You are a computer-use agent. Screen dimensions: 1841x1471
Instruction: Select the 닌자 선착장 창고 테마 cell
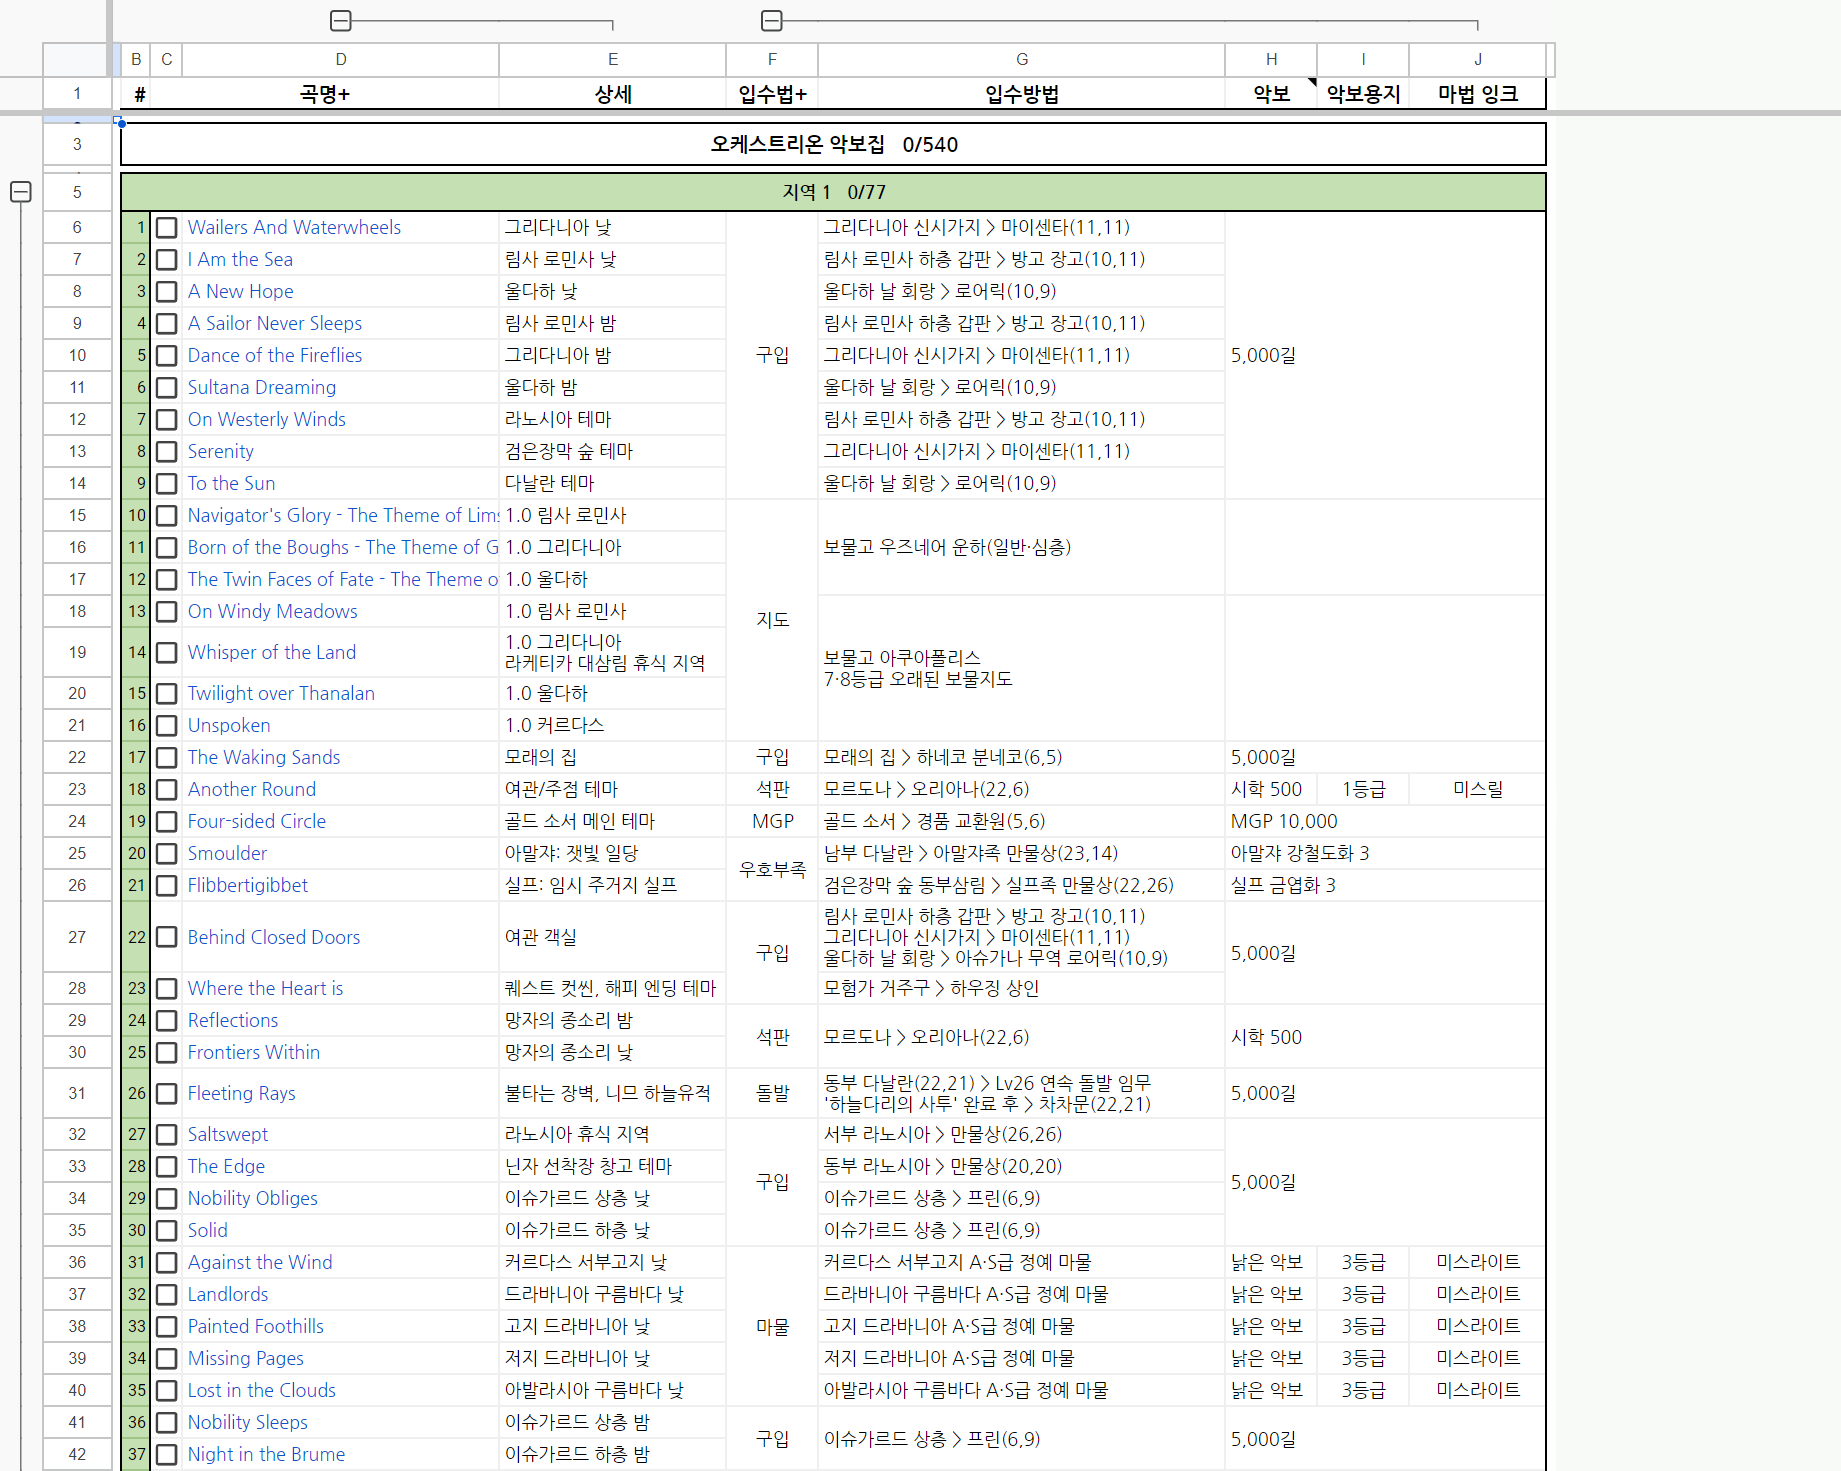(x=612, y=1166)
